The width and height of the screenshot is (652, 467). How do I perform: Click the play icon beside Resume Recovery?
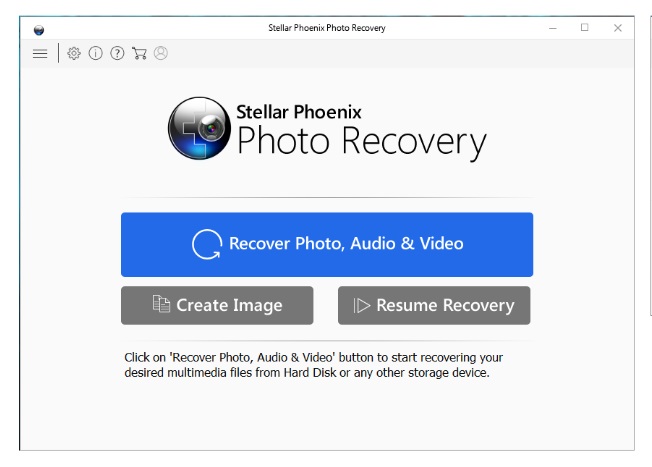point(361,305)
